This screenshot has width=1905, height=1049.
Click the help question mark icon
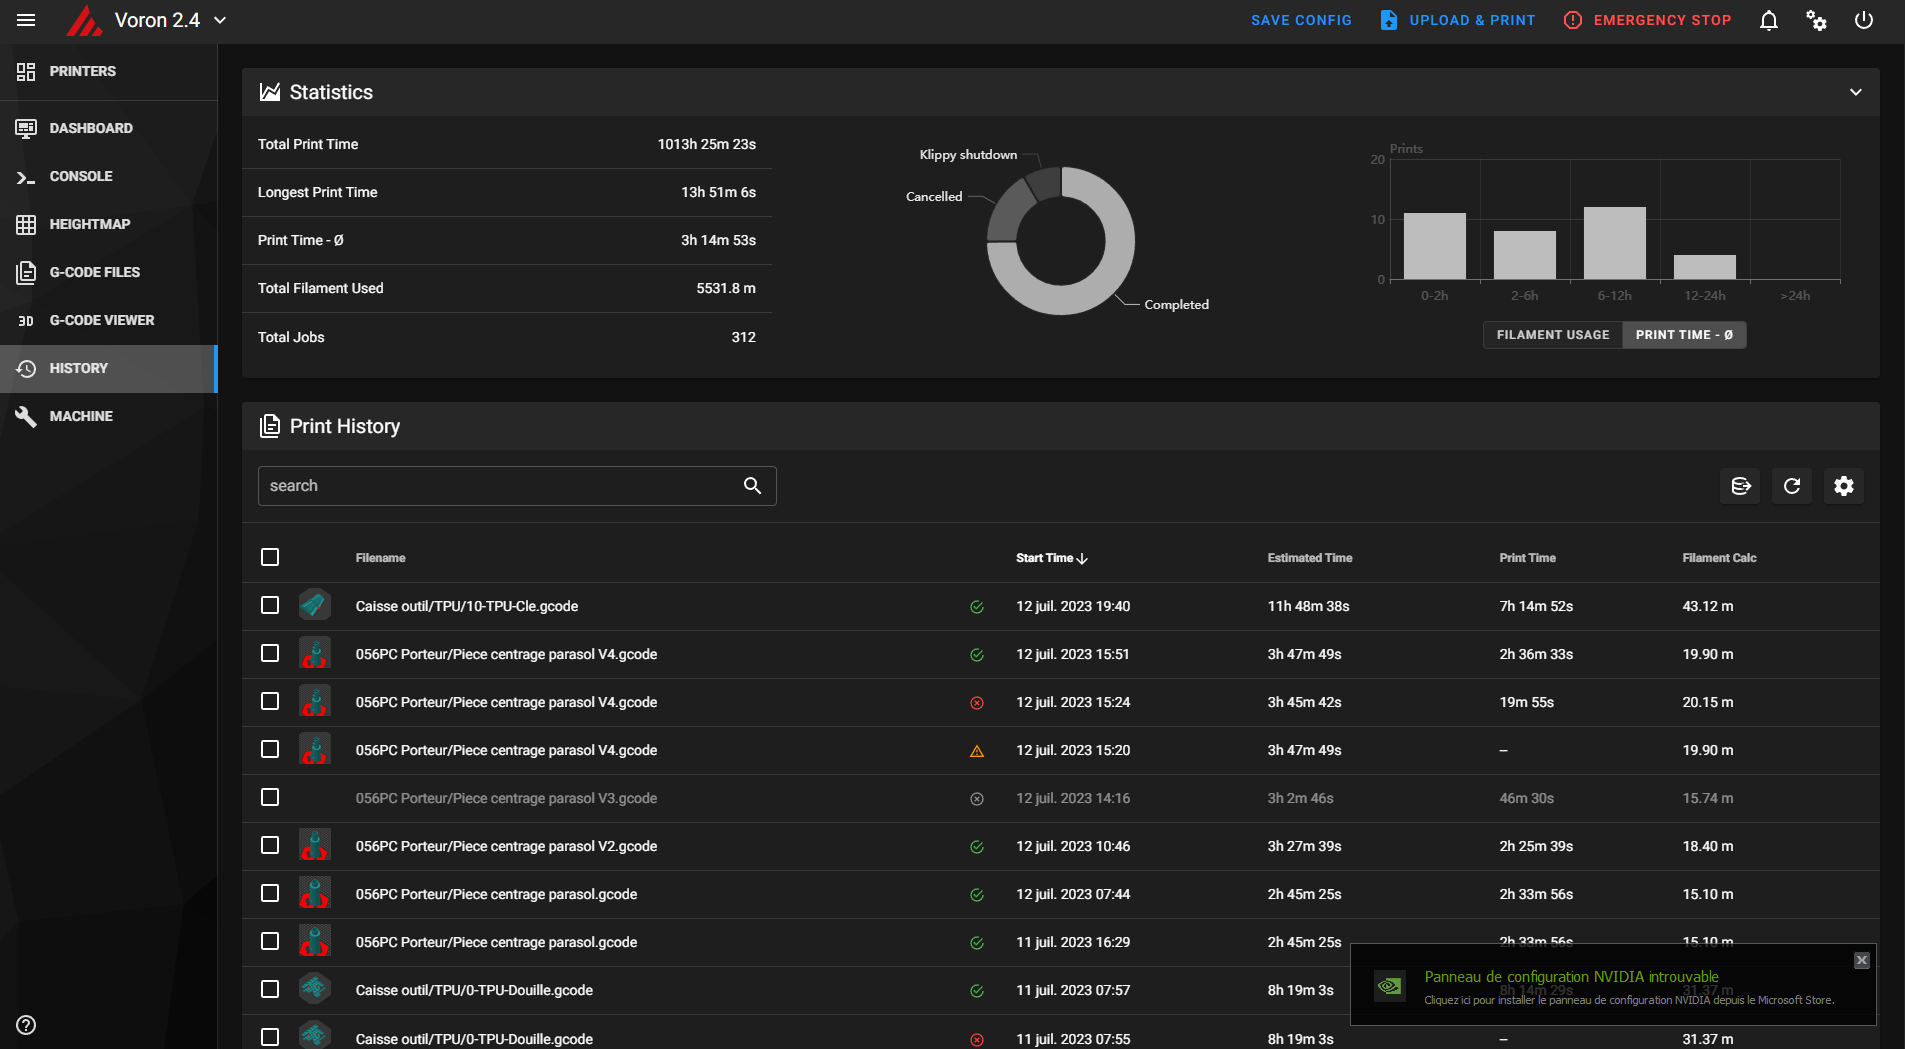(26, 1025)
